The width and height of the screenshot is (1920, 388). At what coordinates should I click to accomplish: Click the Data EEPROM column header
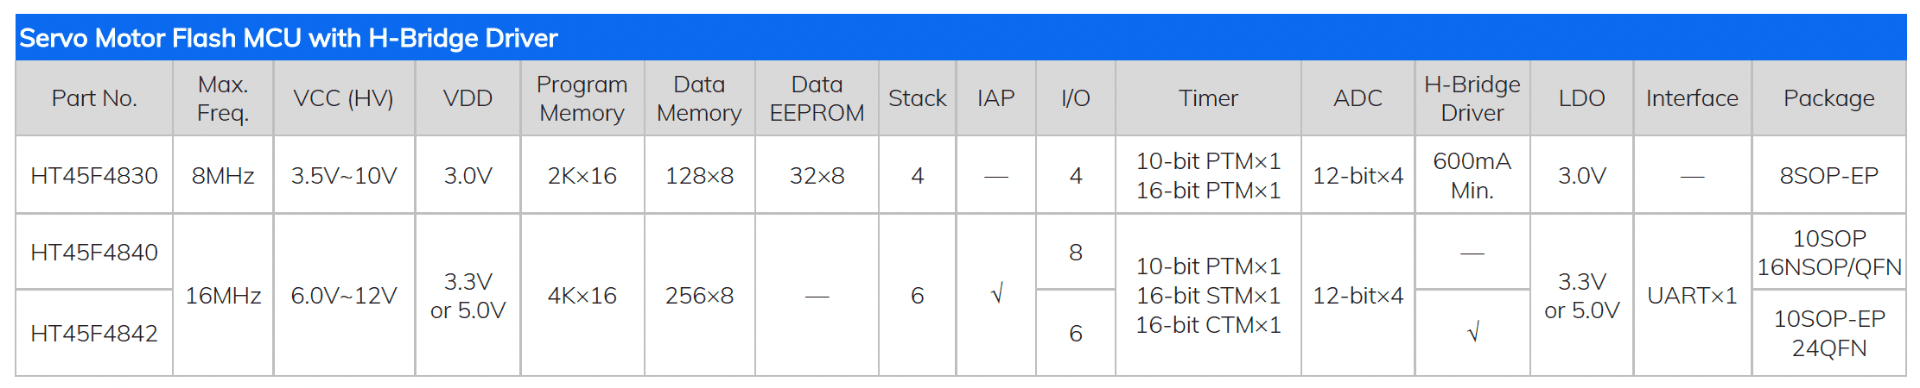[817, 98]
